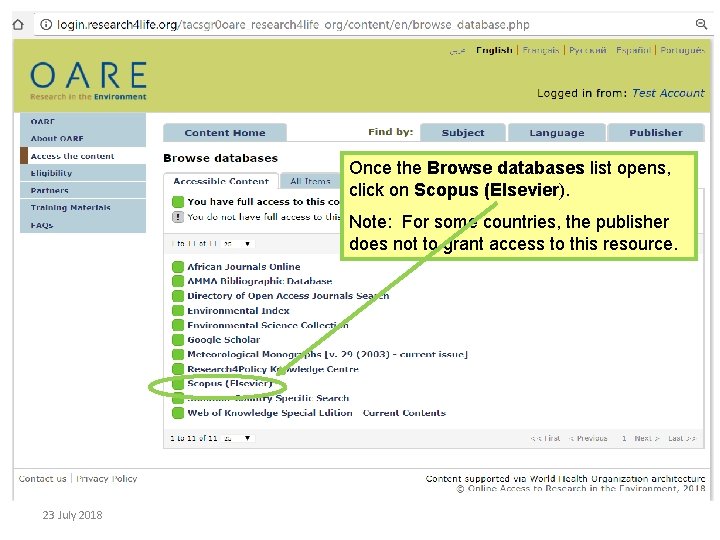Click Contact us footer link
Viewport: 720px width, 540px height.
pyautogui.click(x=43, y=478)
